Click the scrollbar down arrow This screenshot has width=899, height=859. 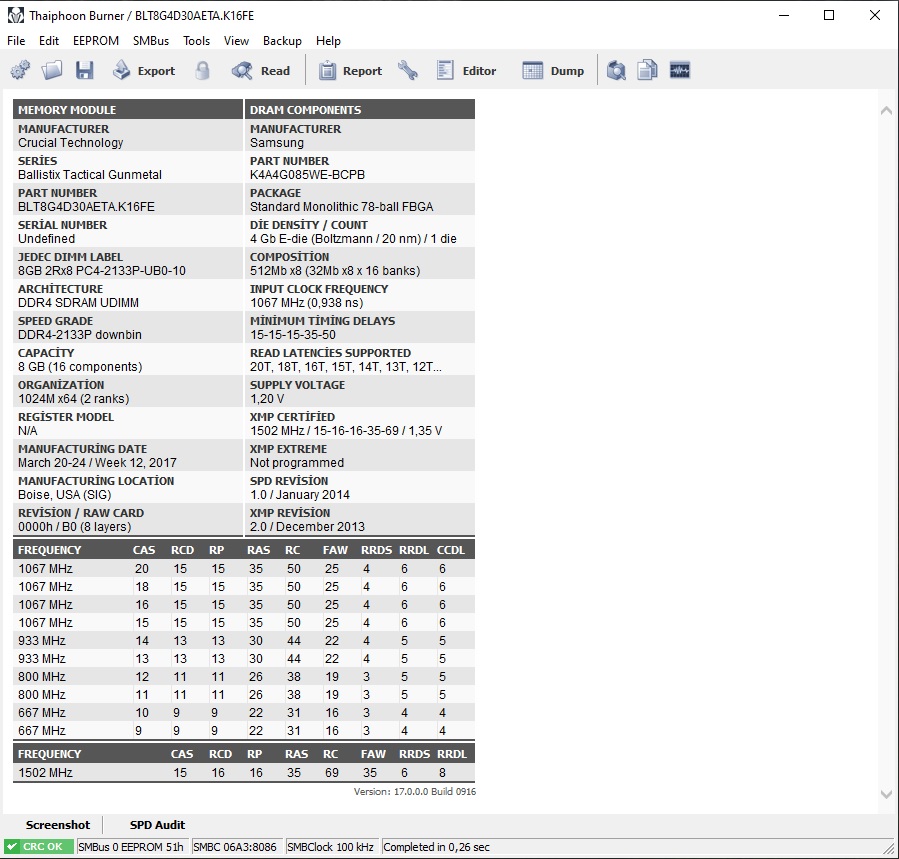(x=886, y=794)
